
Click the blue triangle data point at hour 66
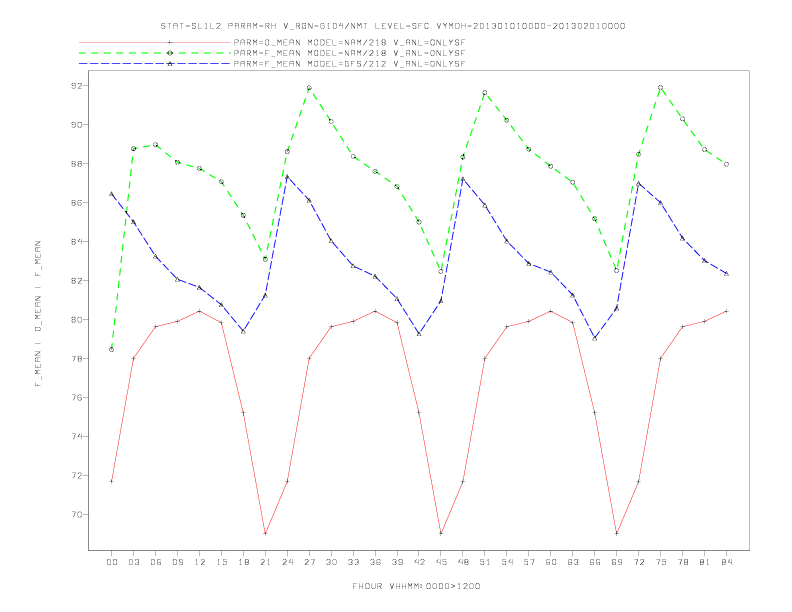(x=595, y=338)
